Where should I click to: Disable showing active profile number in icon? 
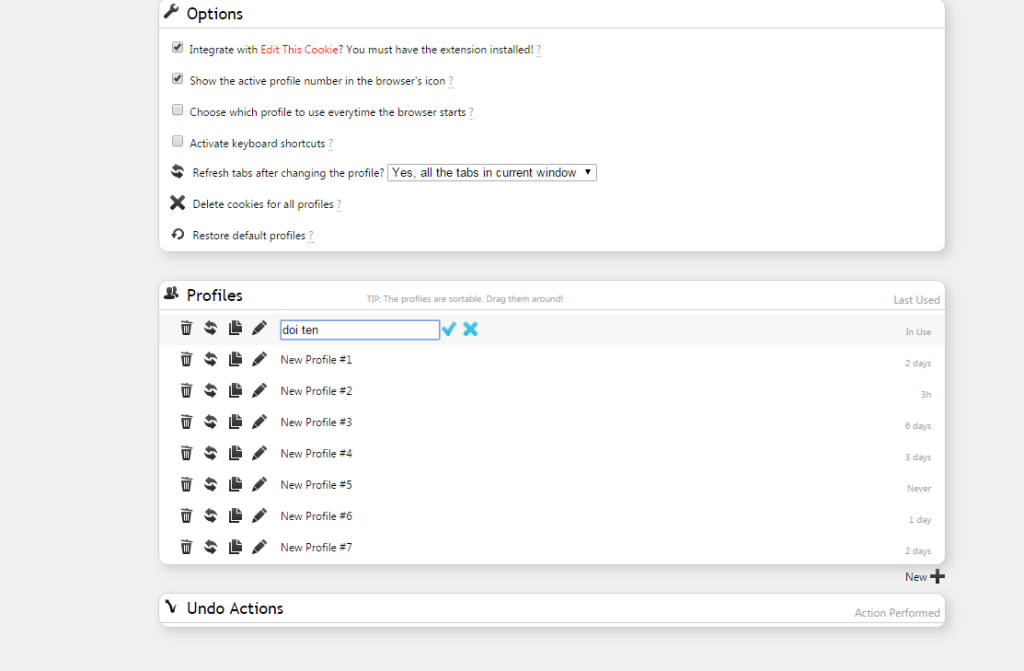pos(178,78)
